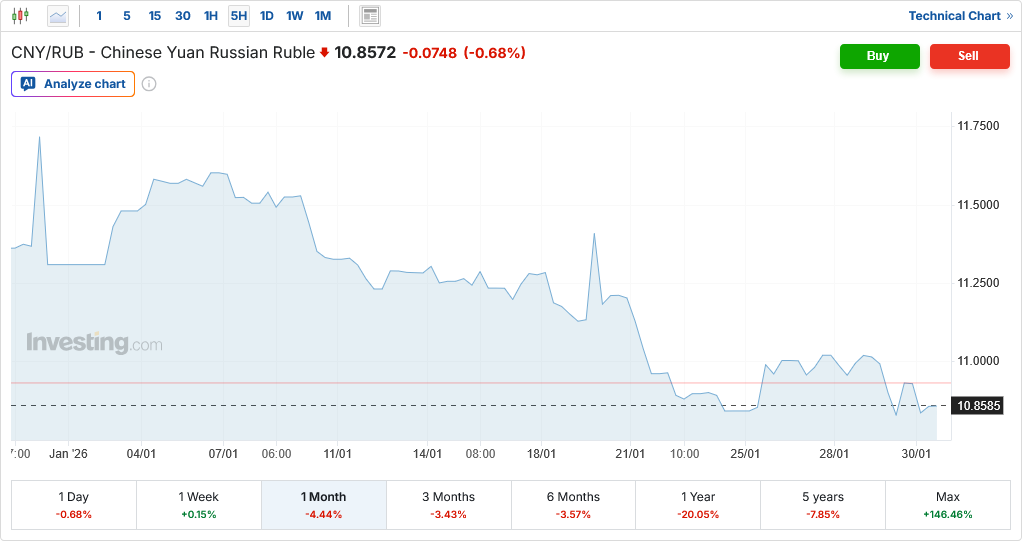Click the 06:00 x-axis time label
Screen dimensions: 1022x541
tap(276, 454)
